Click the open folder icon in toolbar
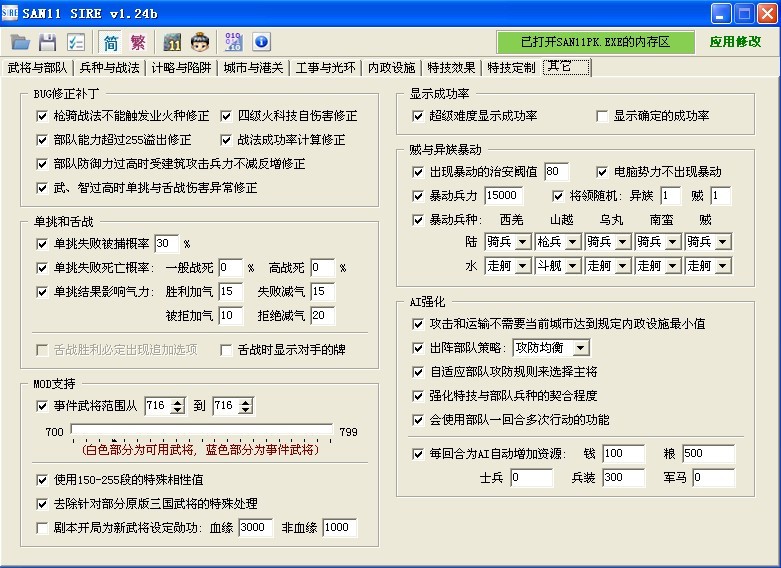Viewport: 781px width, 568px height. point(20,42)
